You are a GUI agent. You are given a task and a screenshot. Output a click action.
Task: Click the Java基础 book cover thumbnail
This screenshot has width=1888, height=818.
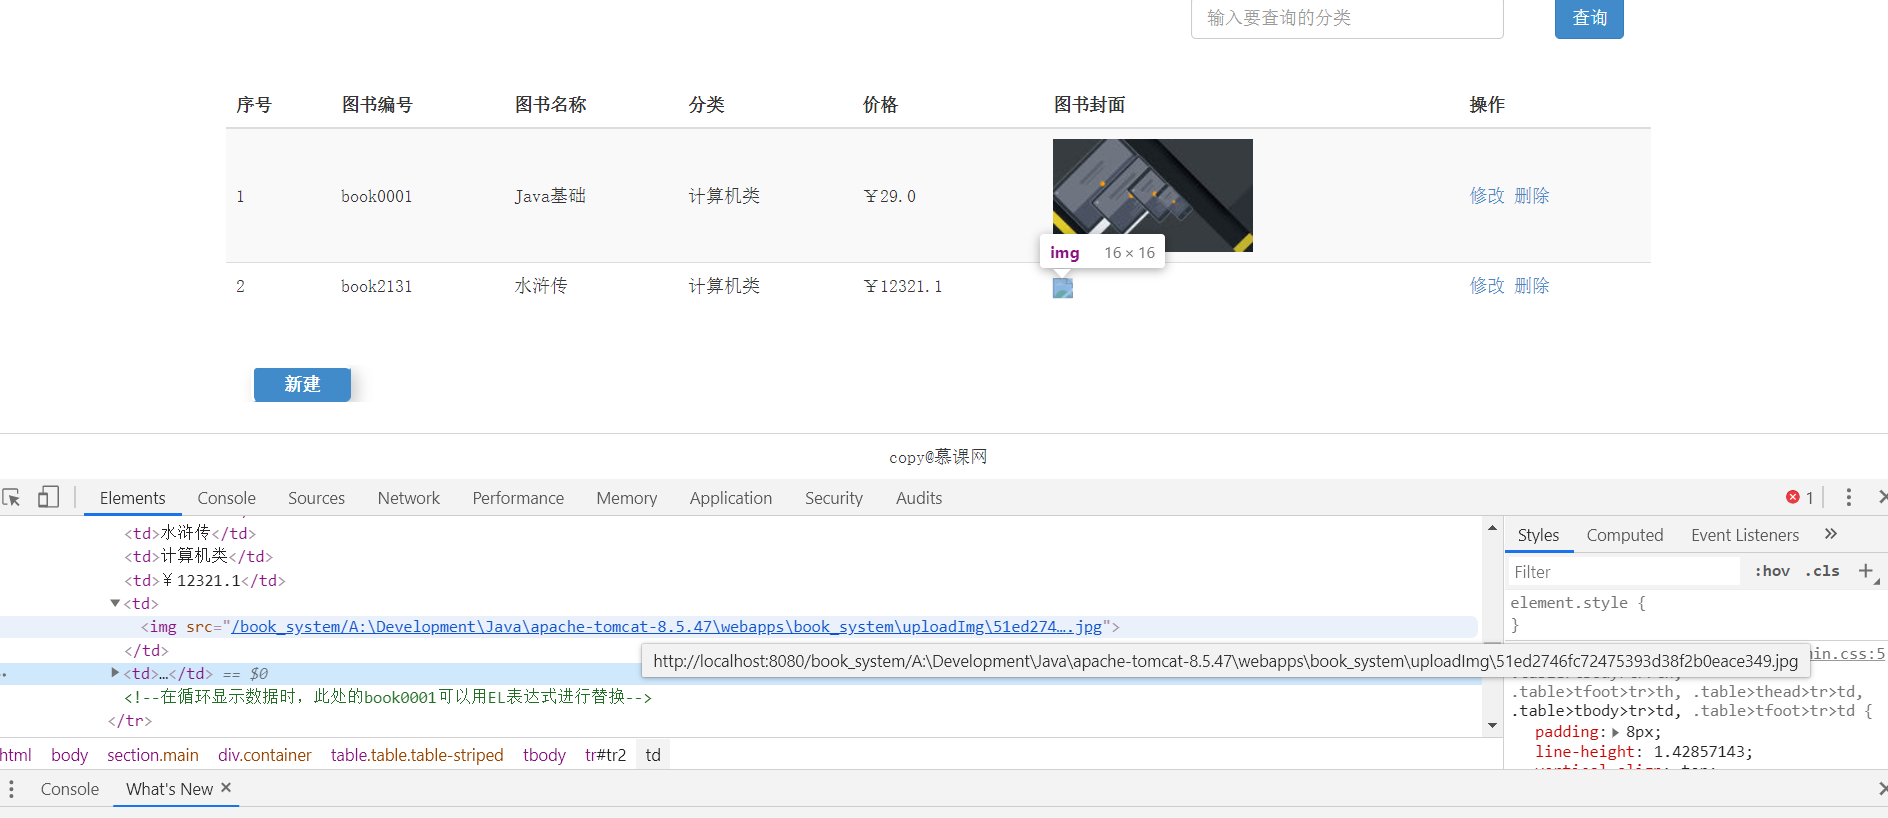(x=1152, y=195)
